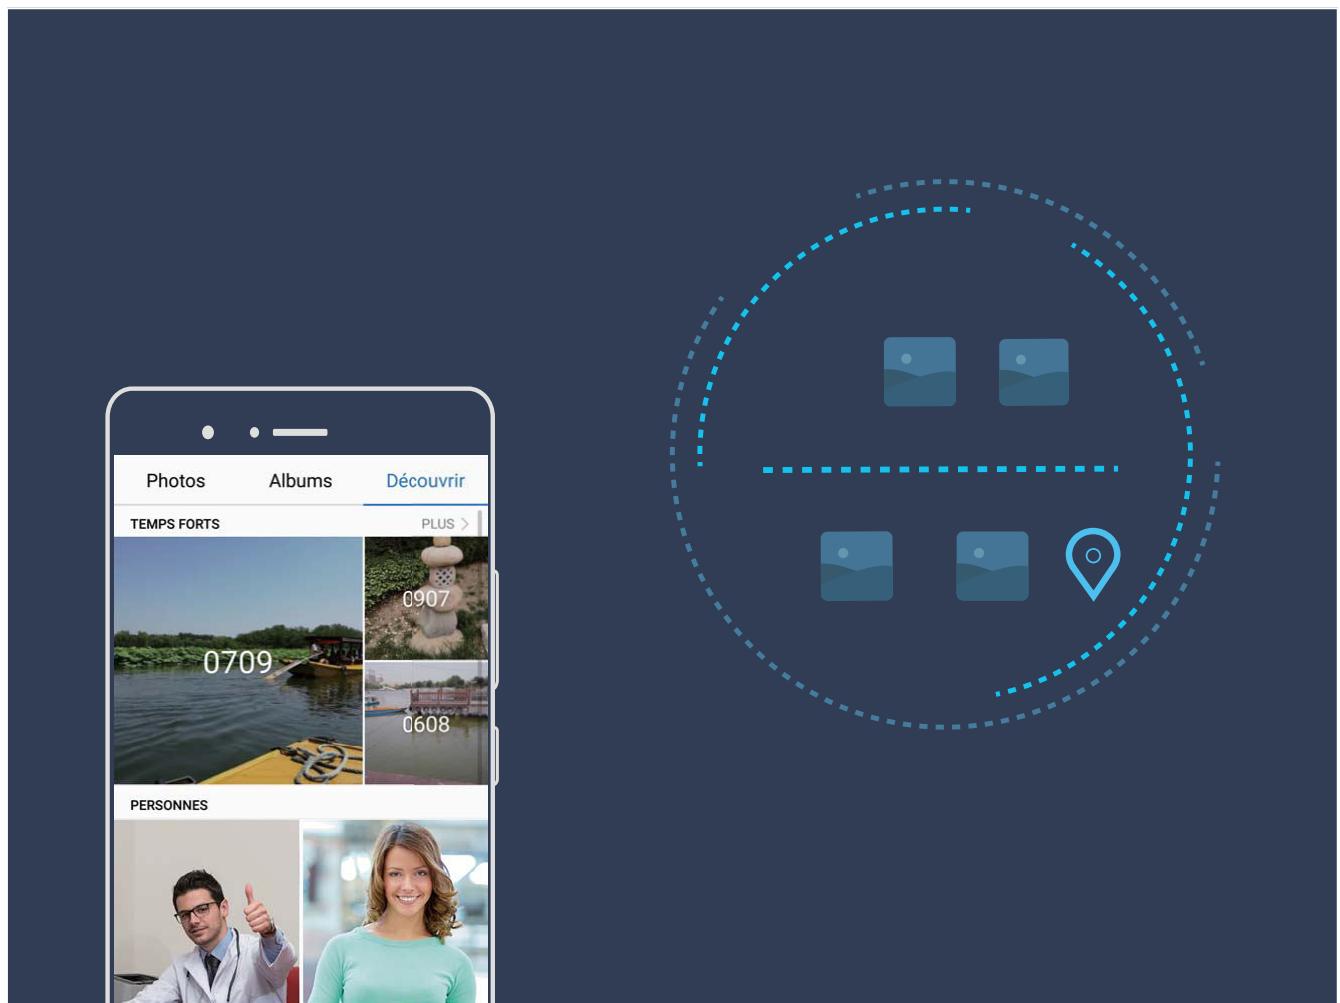Click the picture icon beside the location pin
The width and height of the screenshot is (1340, 1003).
[991, 566]
